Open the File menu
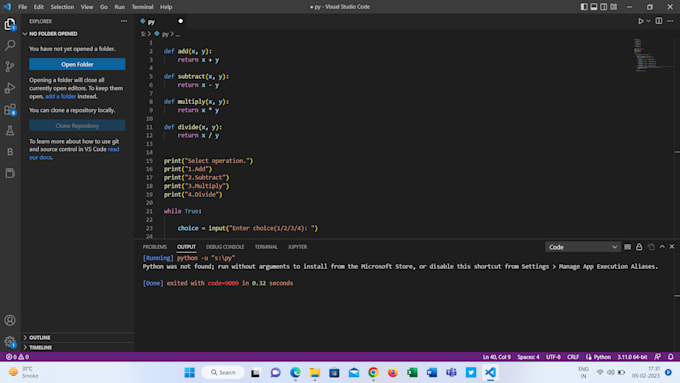 23,7
